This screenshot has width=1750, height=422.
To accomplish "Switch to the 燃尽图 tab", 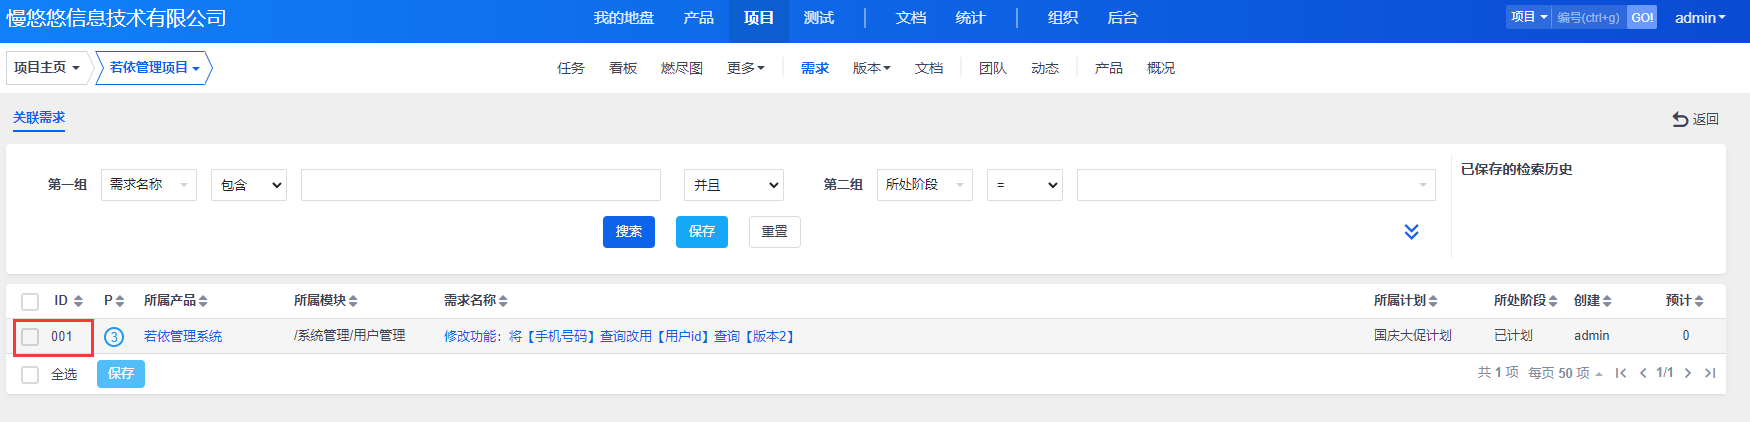I will 681,68.
